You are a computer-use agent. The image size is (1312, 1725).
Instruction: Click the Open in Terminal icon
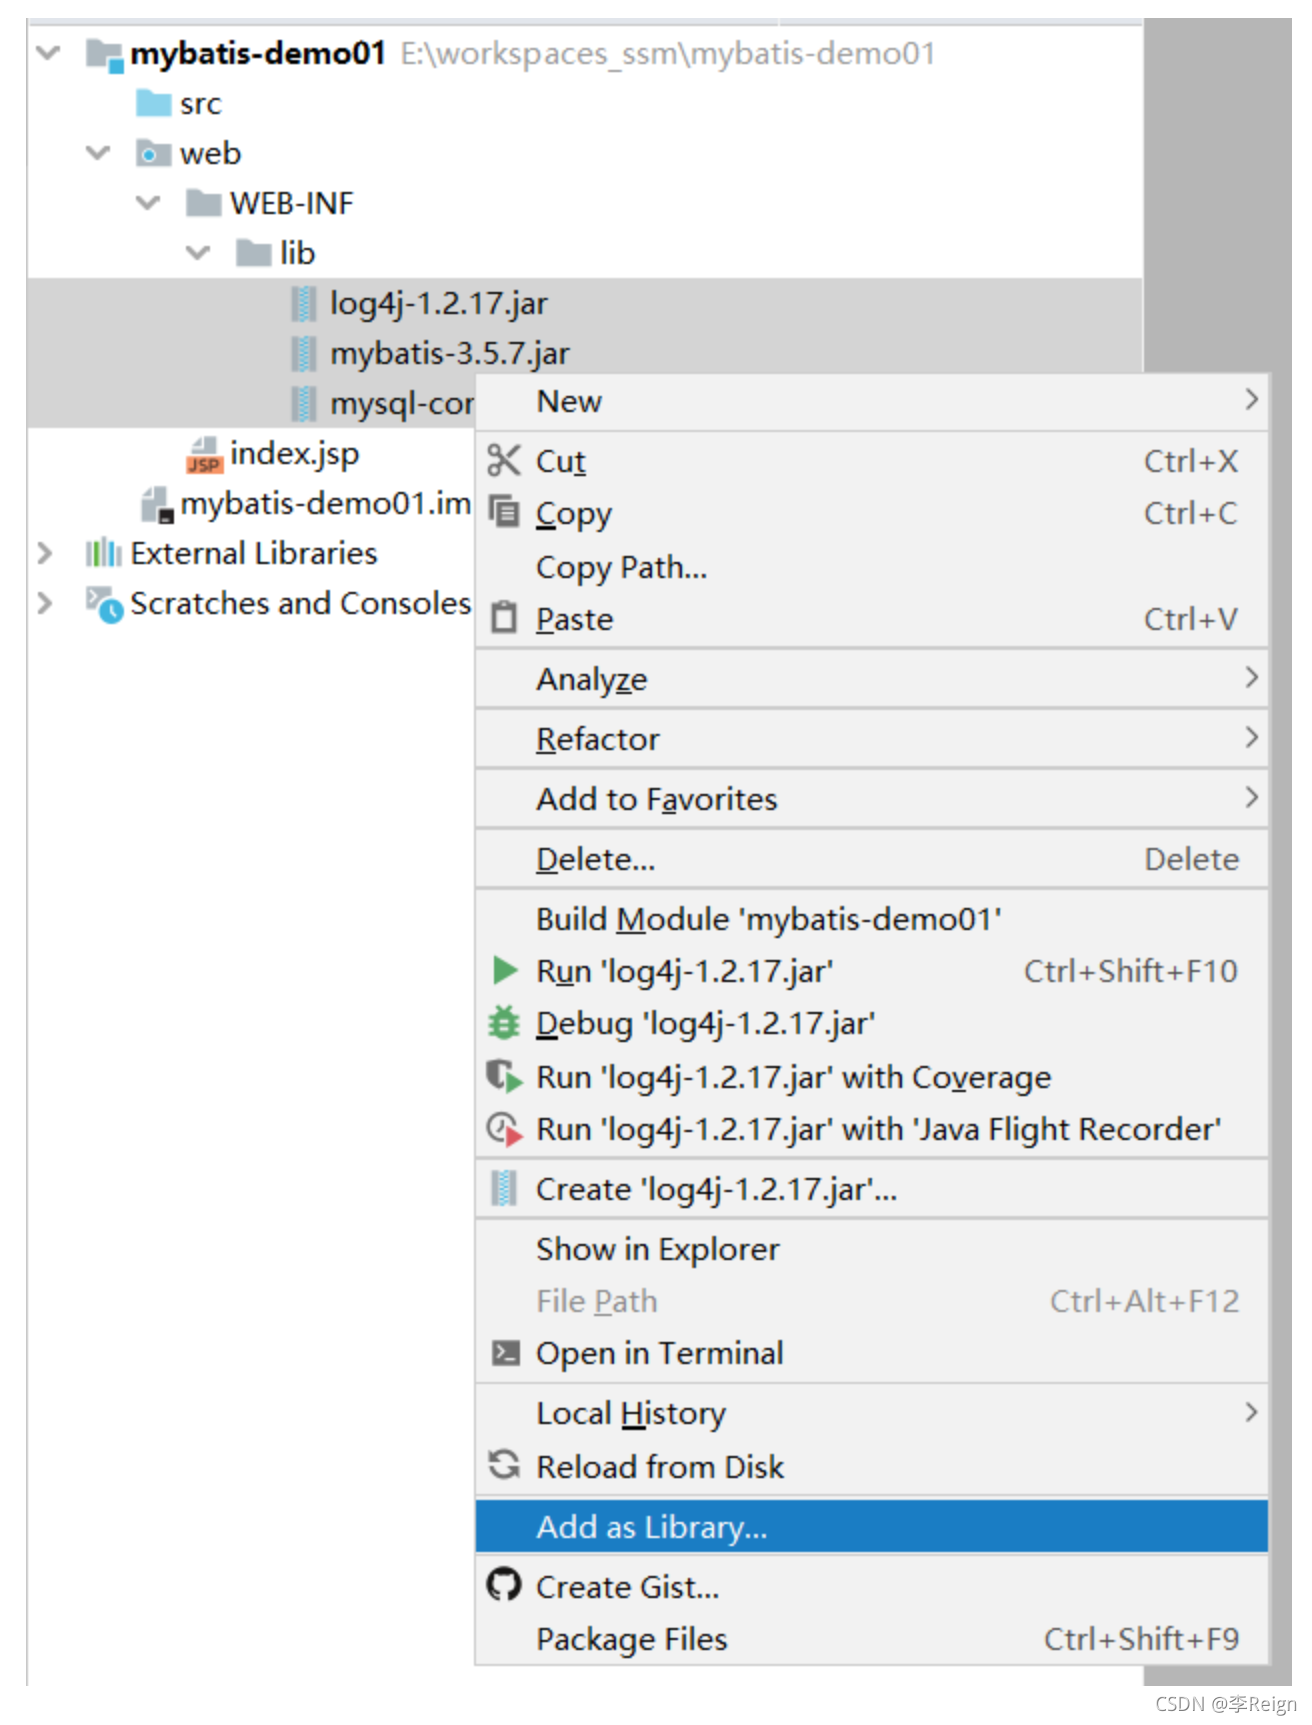coord(505,1353)
